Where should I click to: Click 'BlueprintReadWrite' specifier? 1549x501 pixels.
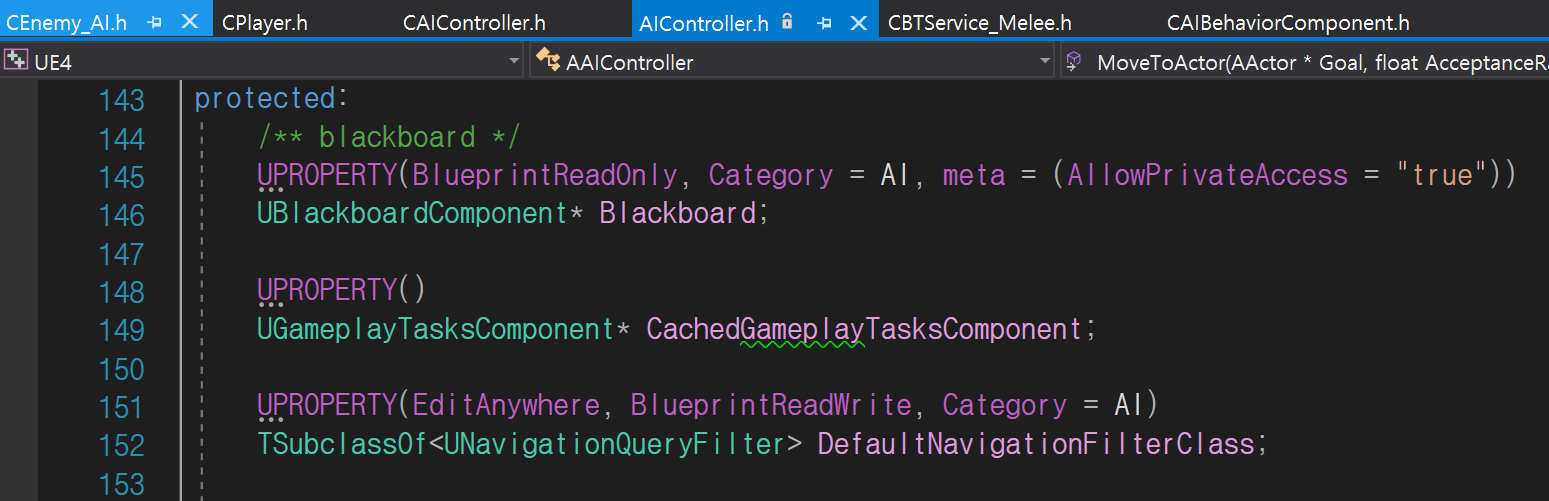771,405
